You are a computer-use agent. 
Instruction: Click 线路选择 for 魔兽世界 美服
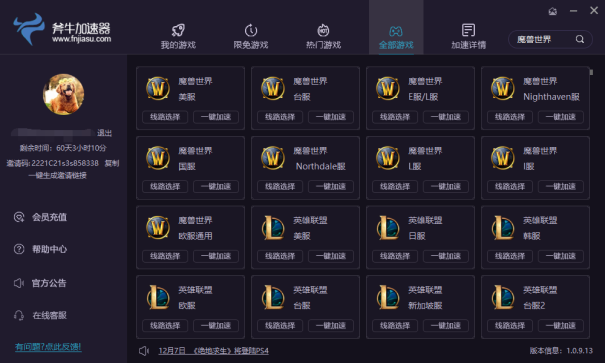pos(165,117)
